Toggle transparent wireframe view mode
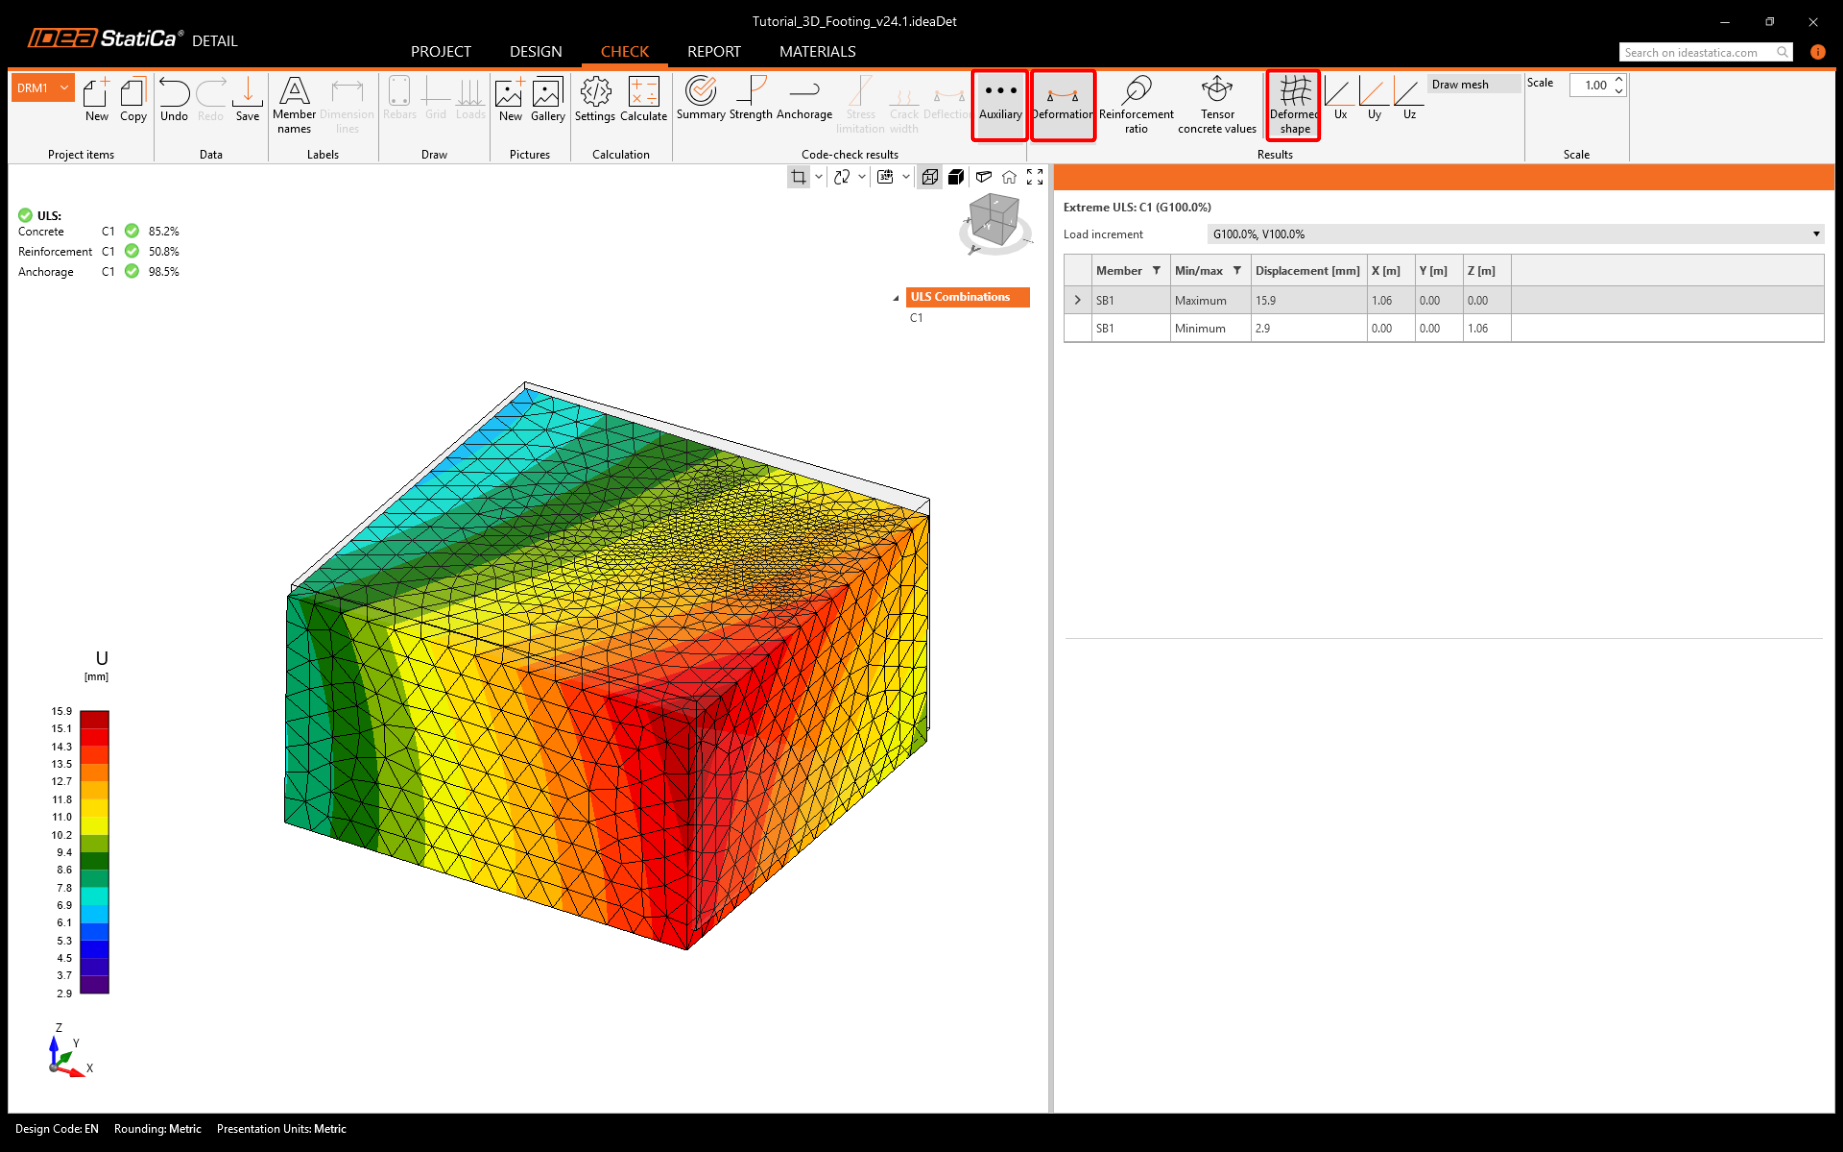Screen dimensions: 1843x1152 (x=930, y=177)
